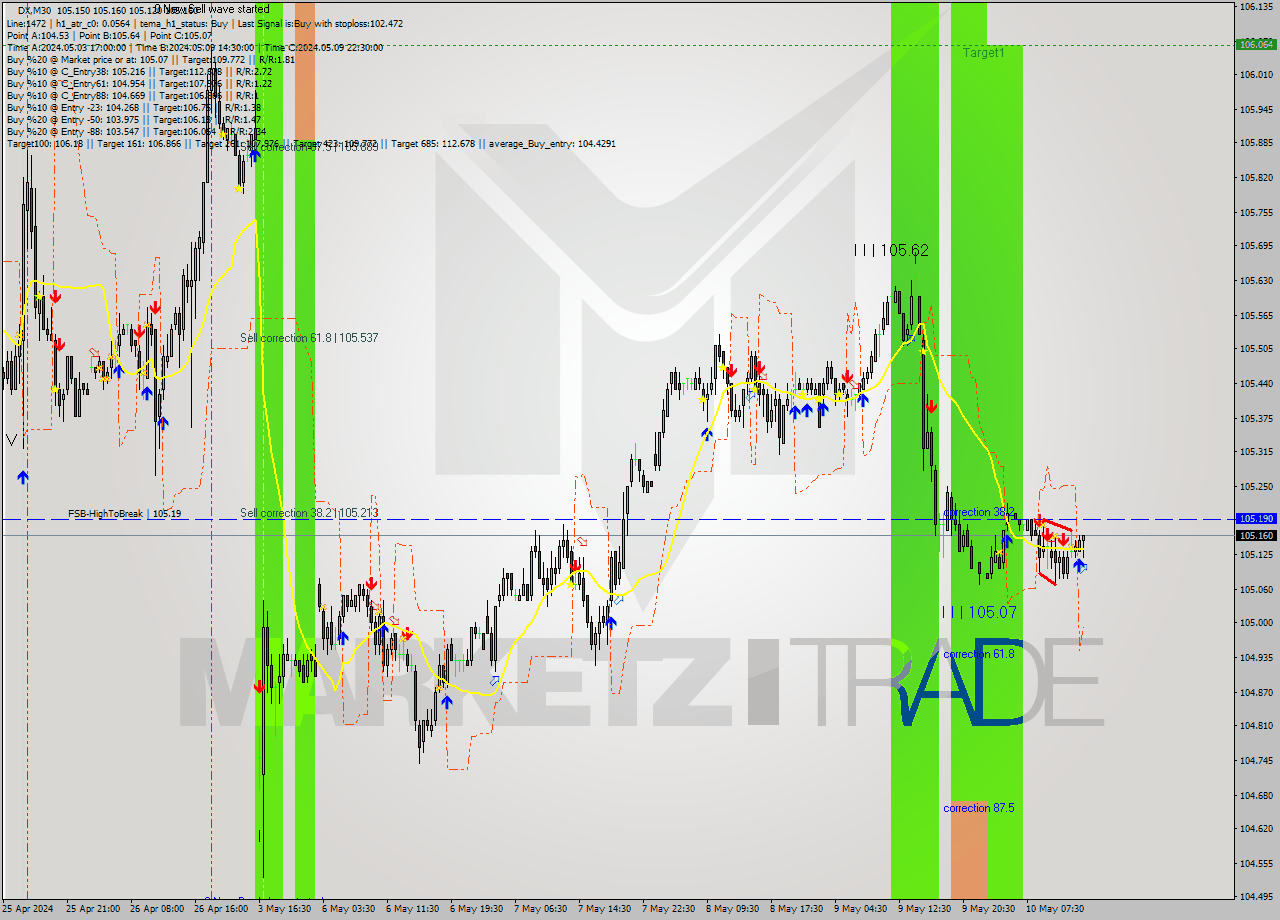Screen dimensions: 1280x920
Task: Select the 105.190 price tag on axis
Action: [1256, 519]
